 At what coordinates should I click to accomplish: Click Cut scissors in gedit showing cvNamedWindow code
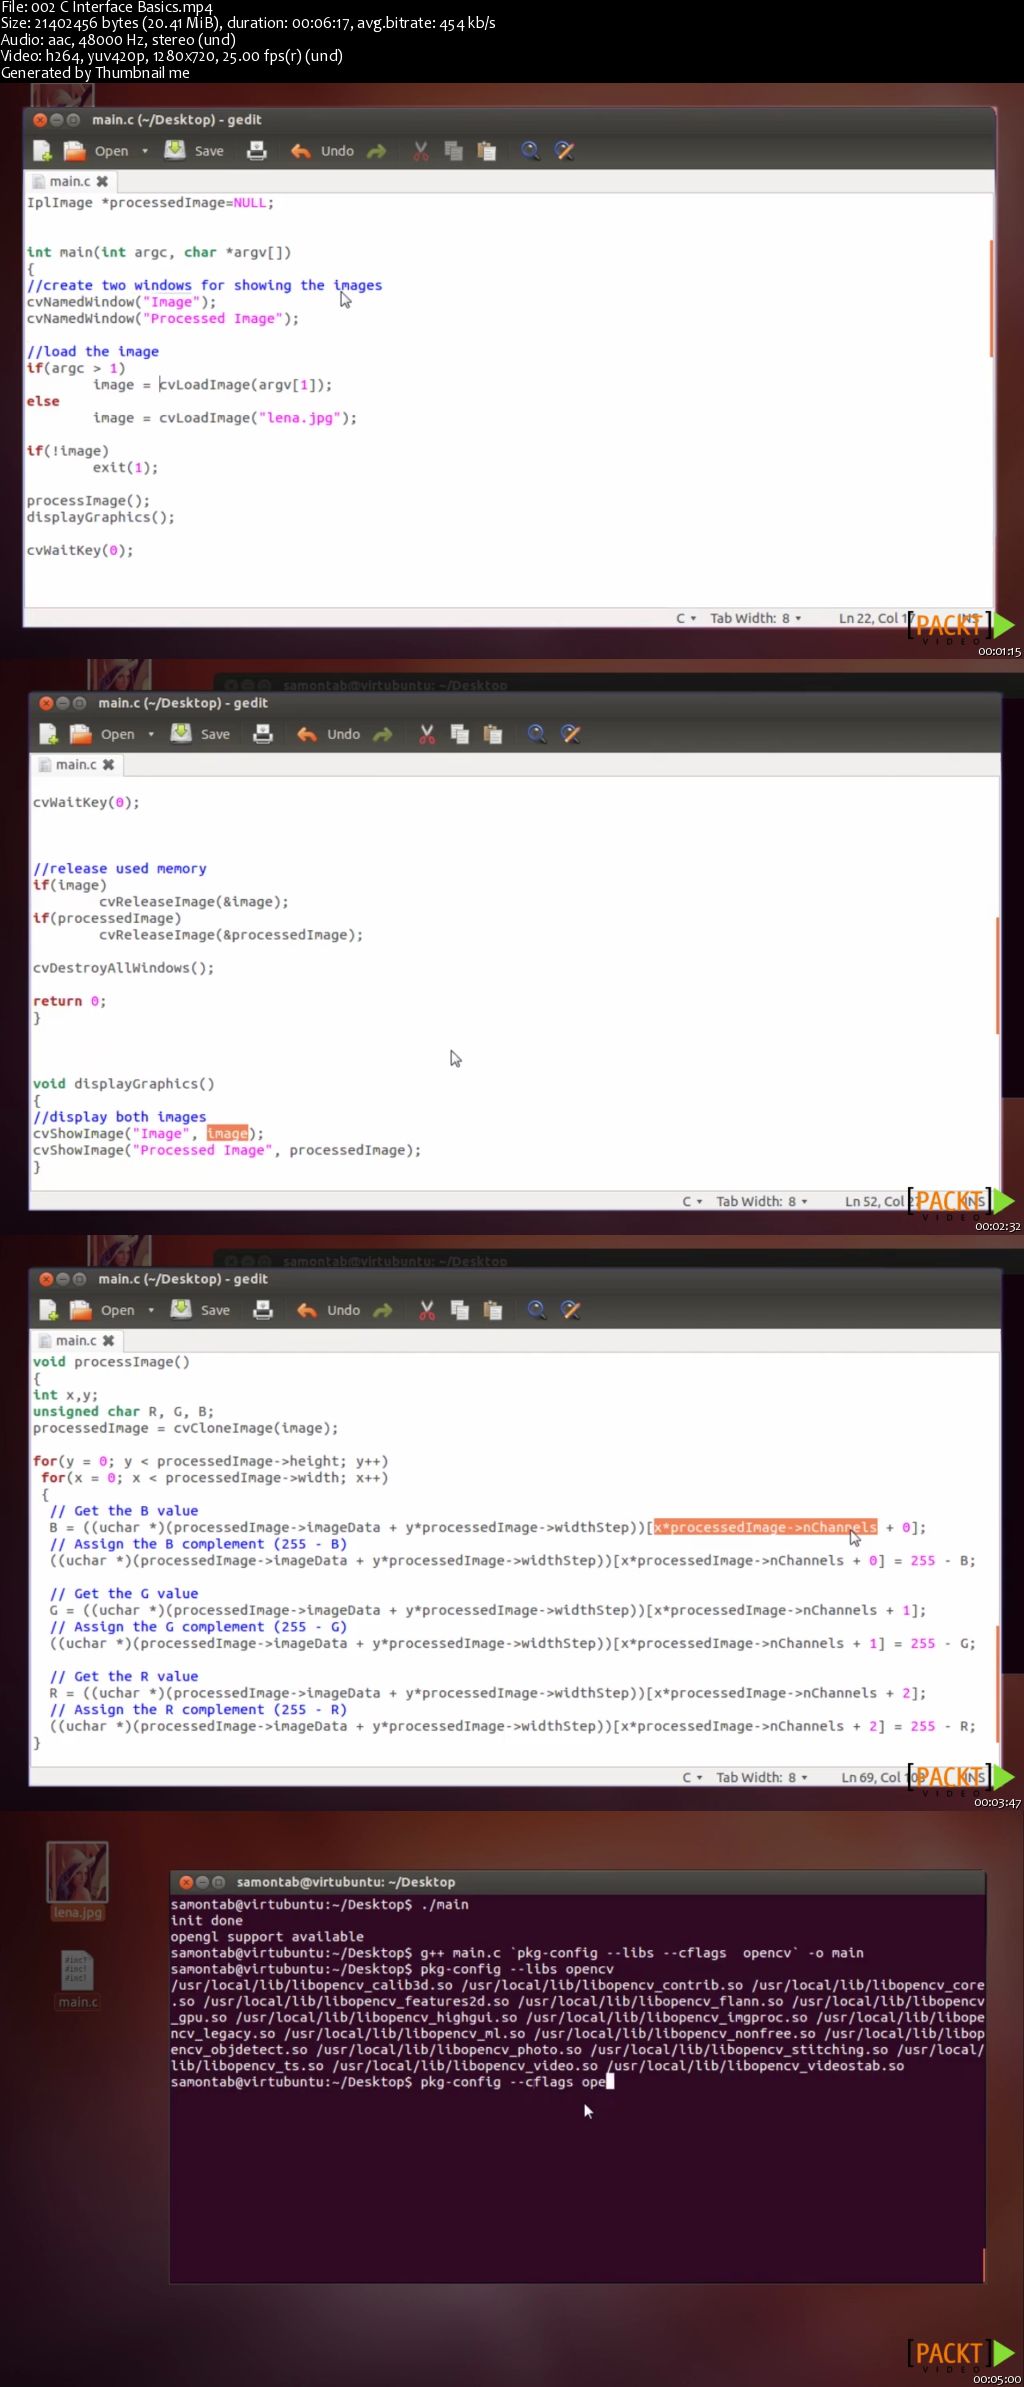[x=421, y=151]
